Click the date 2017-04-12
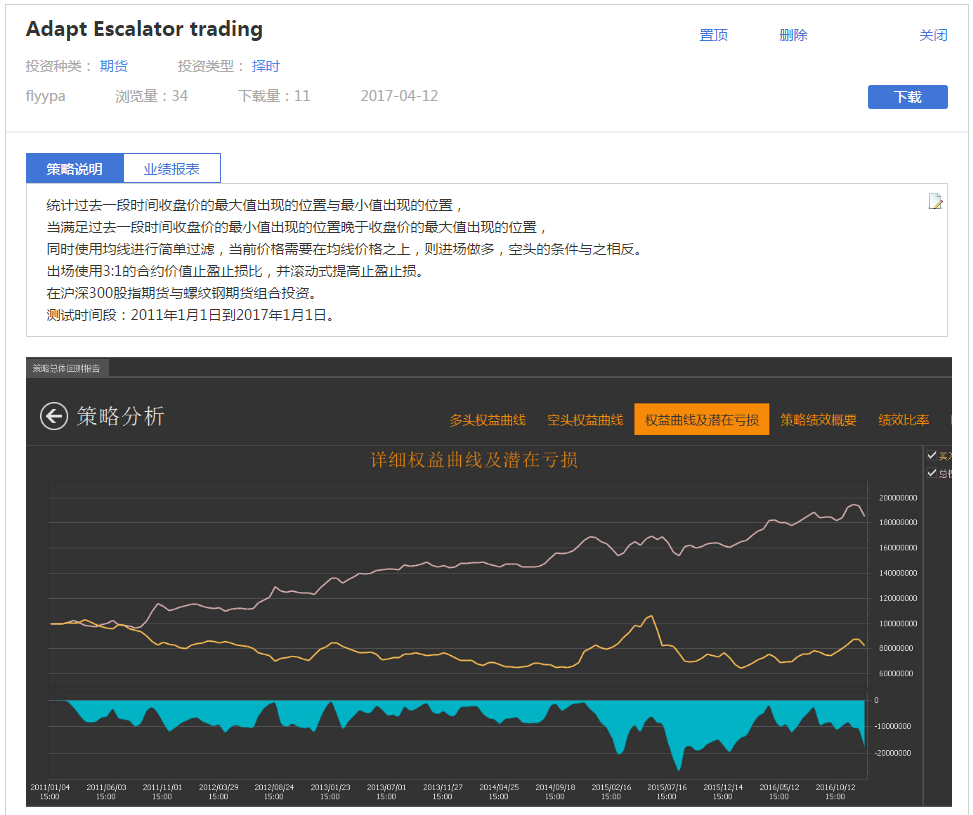Image resolution: width=973 pixels, height=815 pixels. click(x=399, y=96)
